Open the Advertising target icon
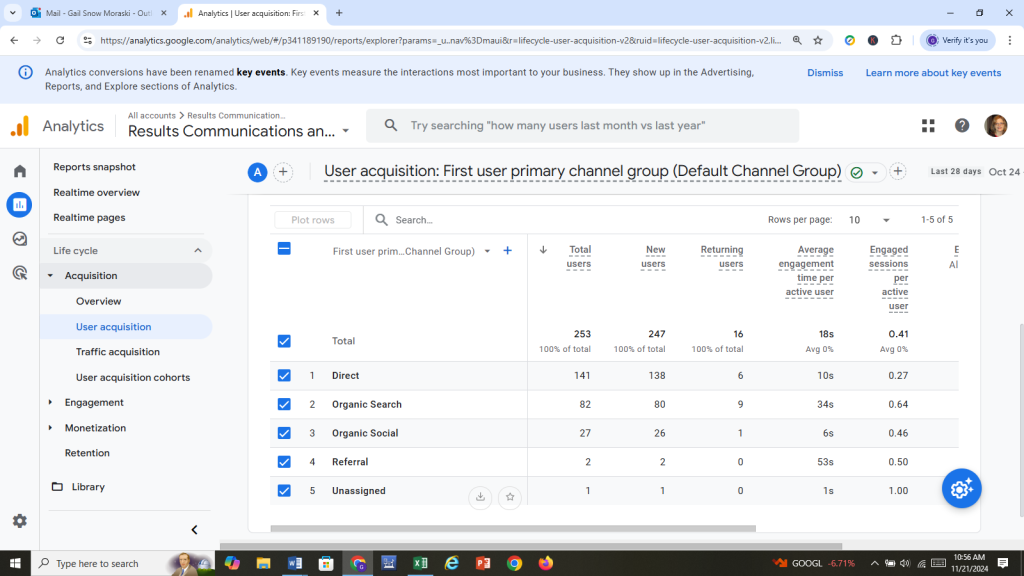Image resolution: width=1024 pixels, height=576 pixels. coord(20,273)
